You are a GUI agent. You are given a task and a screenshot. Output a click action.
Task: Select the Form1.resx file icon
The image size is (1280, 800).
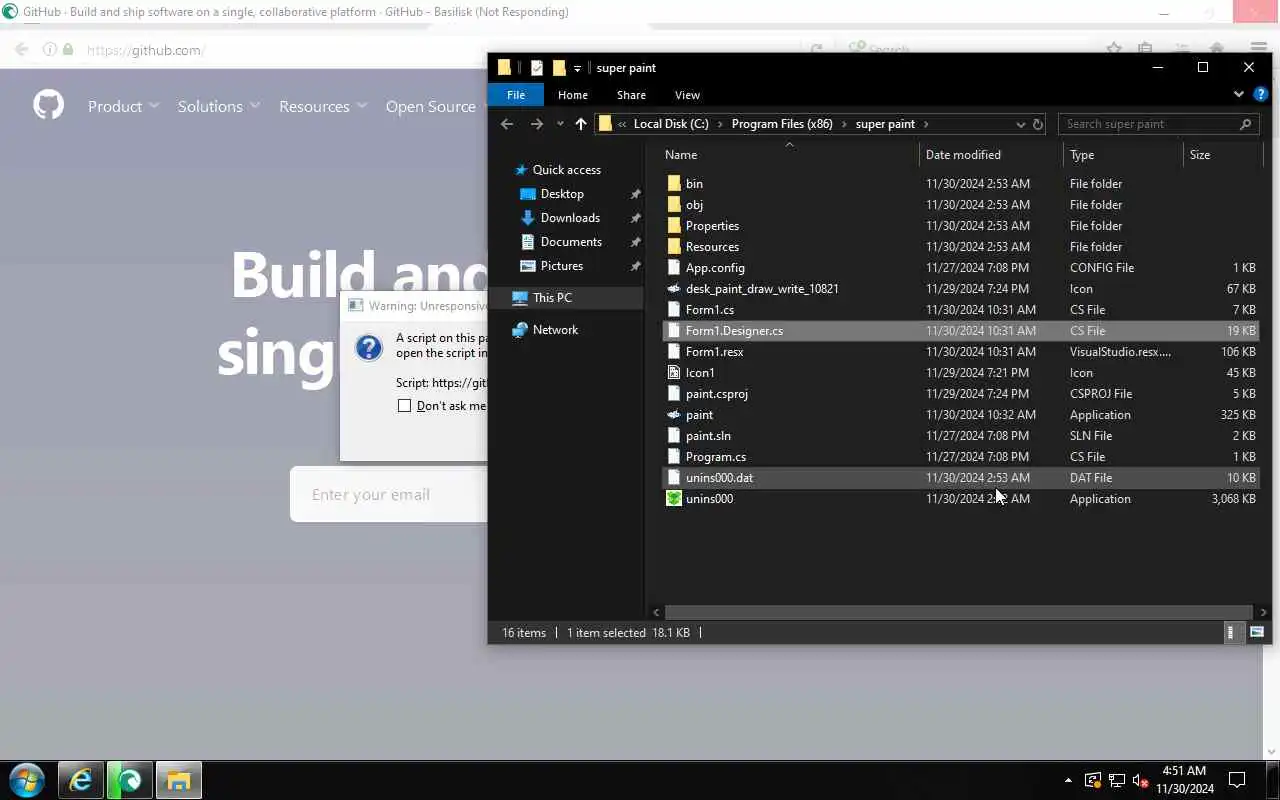tap(674, 351)
